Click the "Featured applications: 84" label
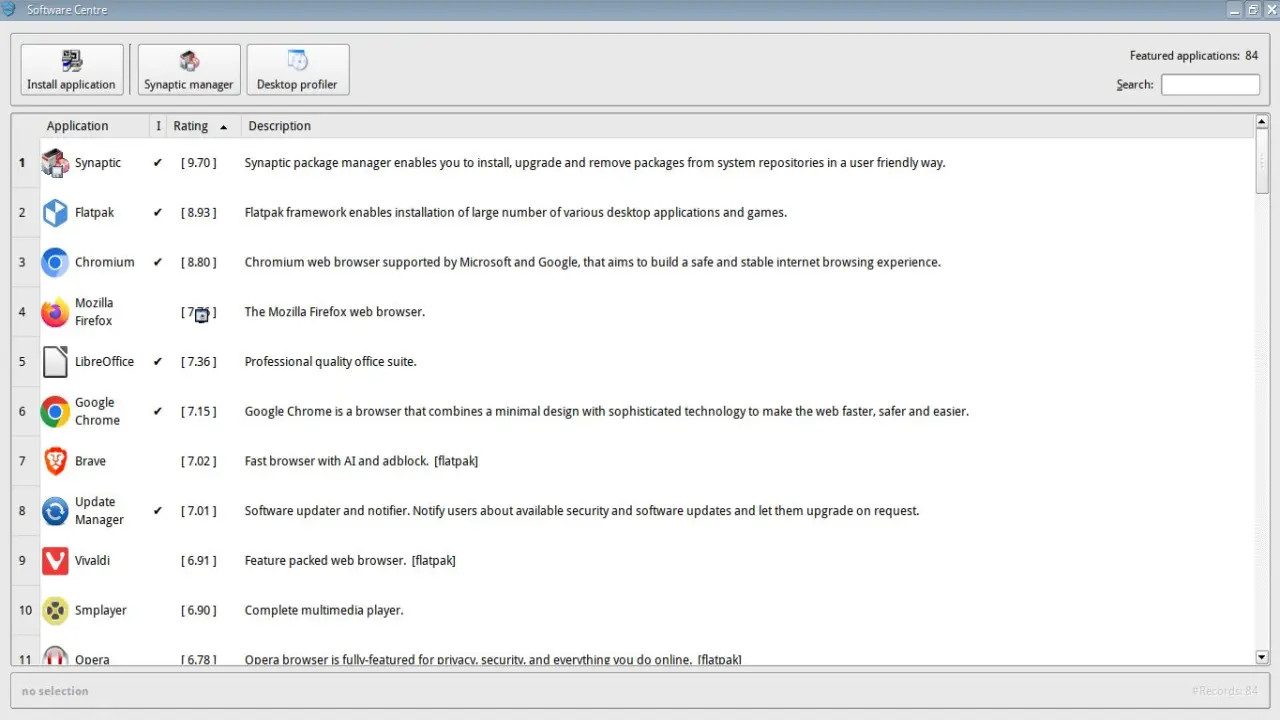 [x=1194, y=56]
